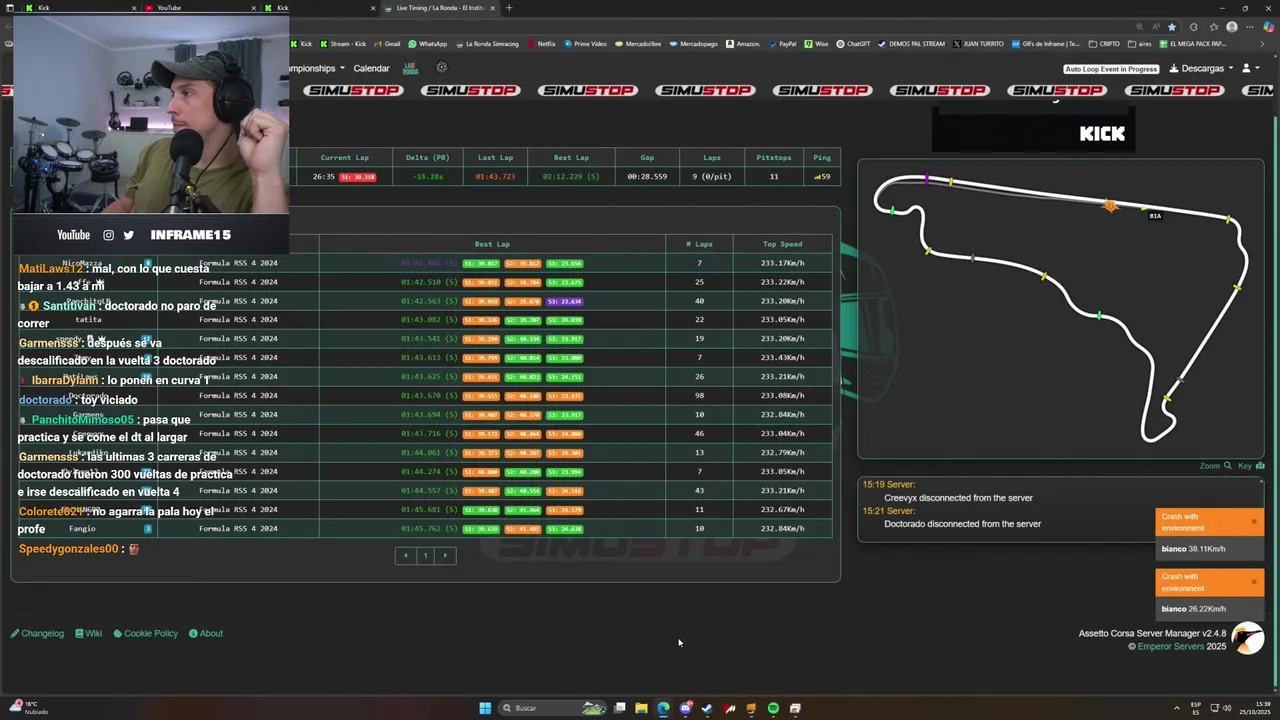
Task: Open Spotify from the taskbar
Action: pos(773,708)
